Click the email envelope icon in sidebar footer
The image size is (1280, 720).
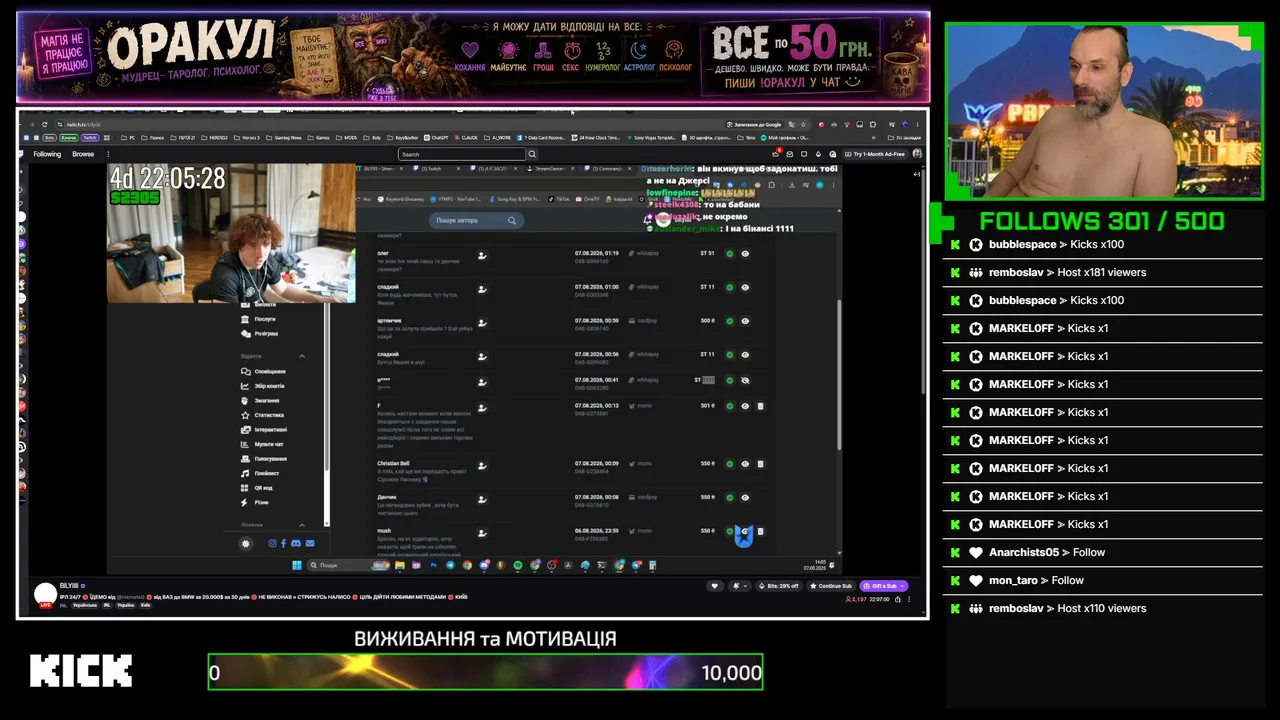310,543
